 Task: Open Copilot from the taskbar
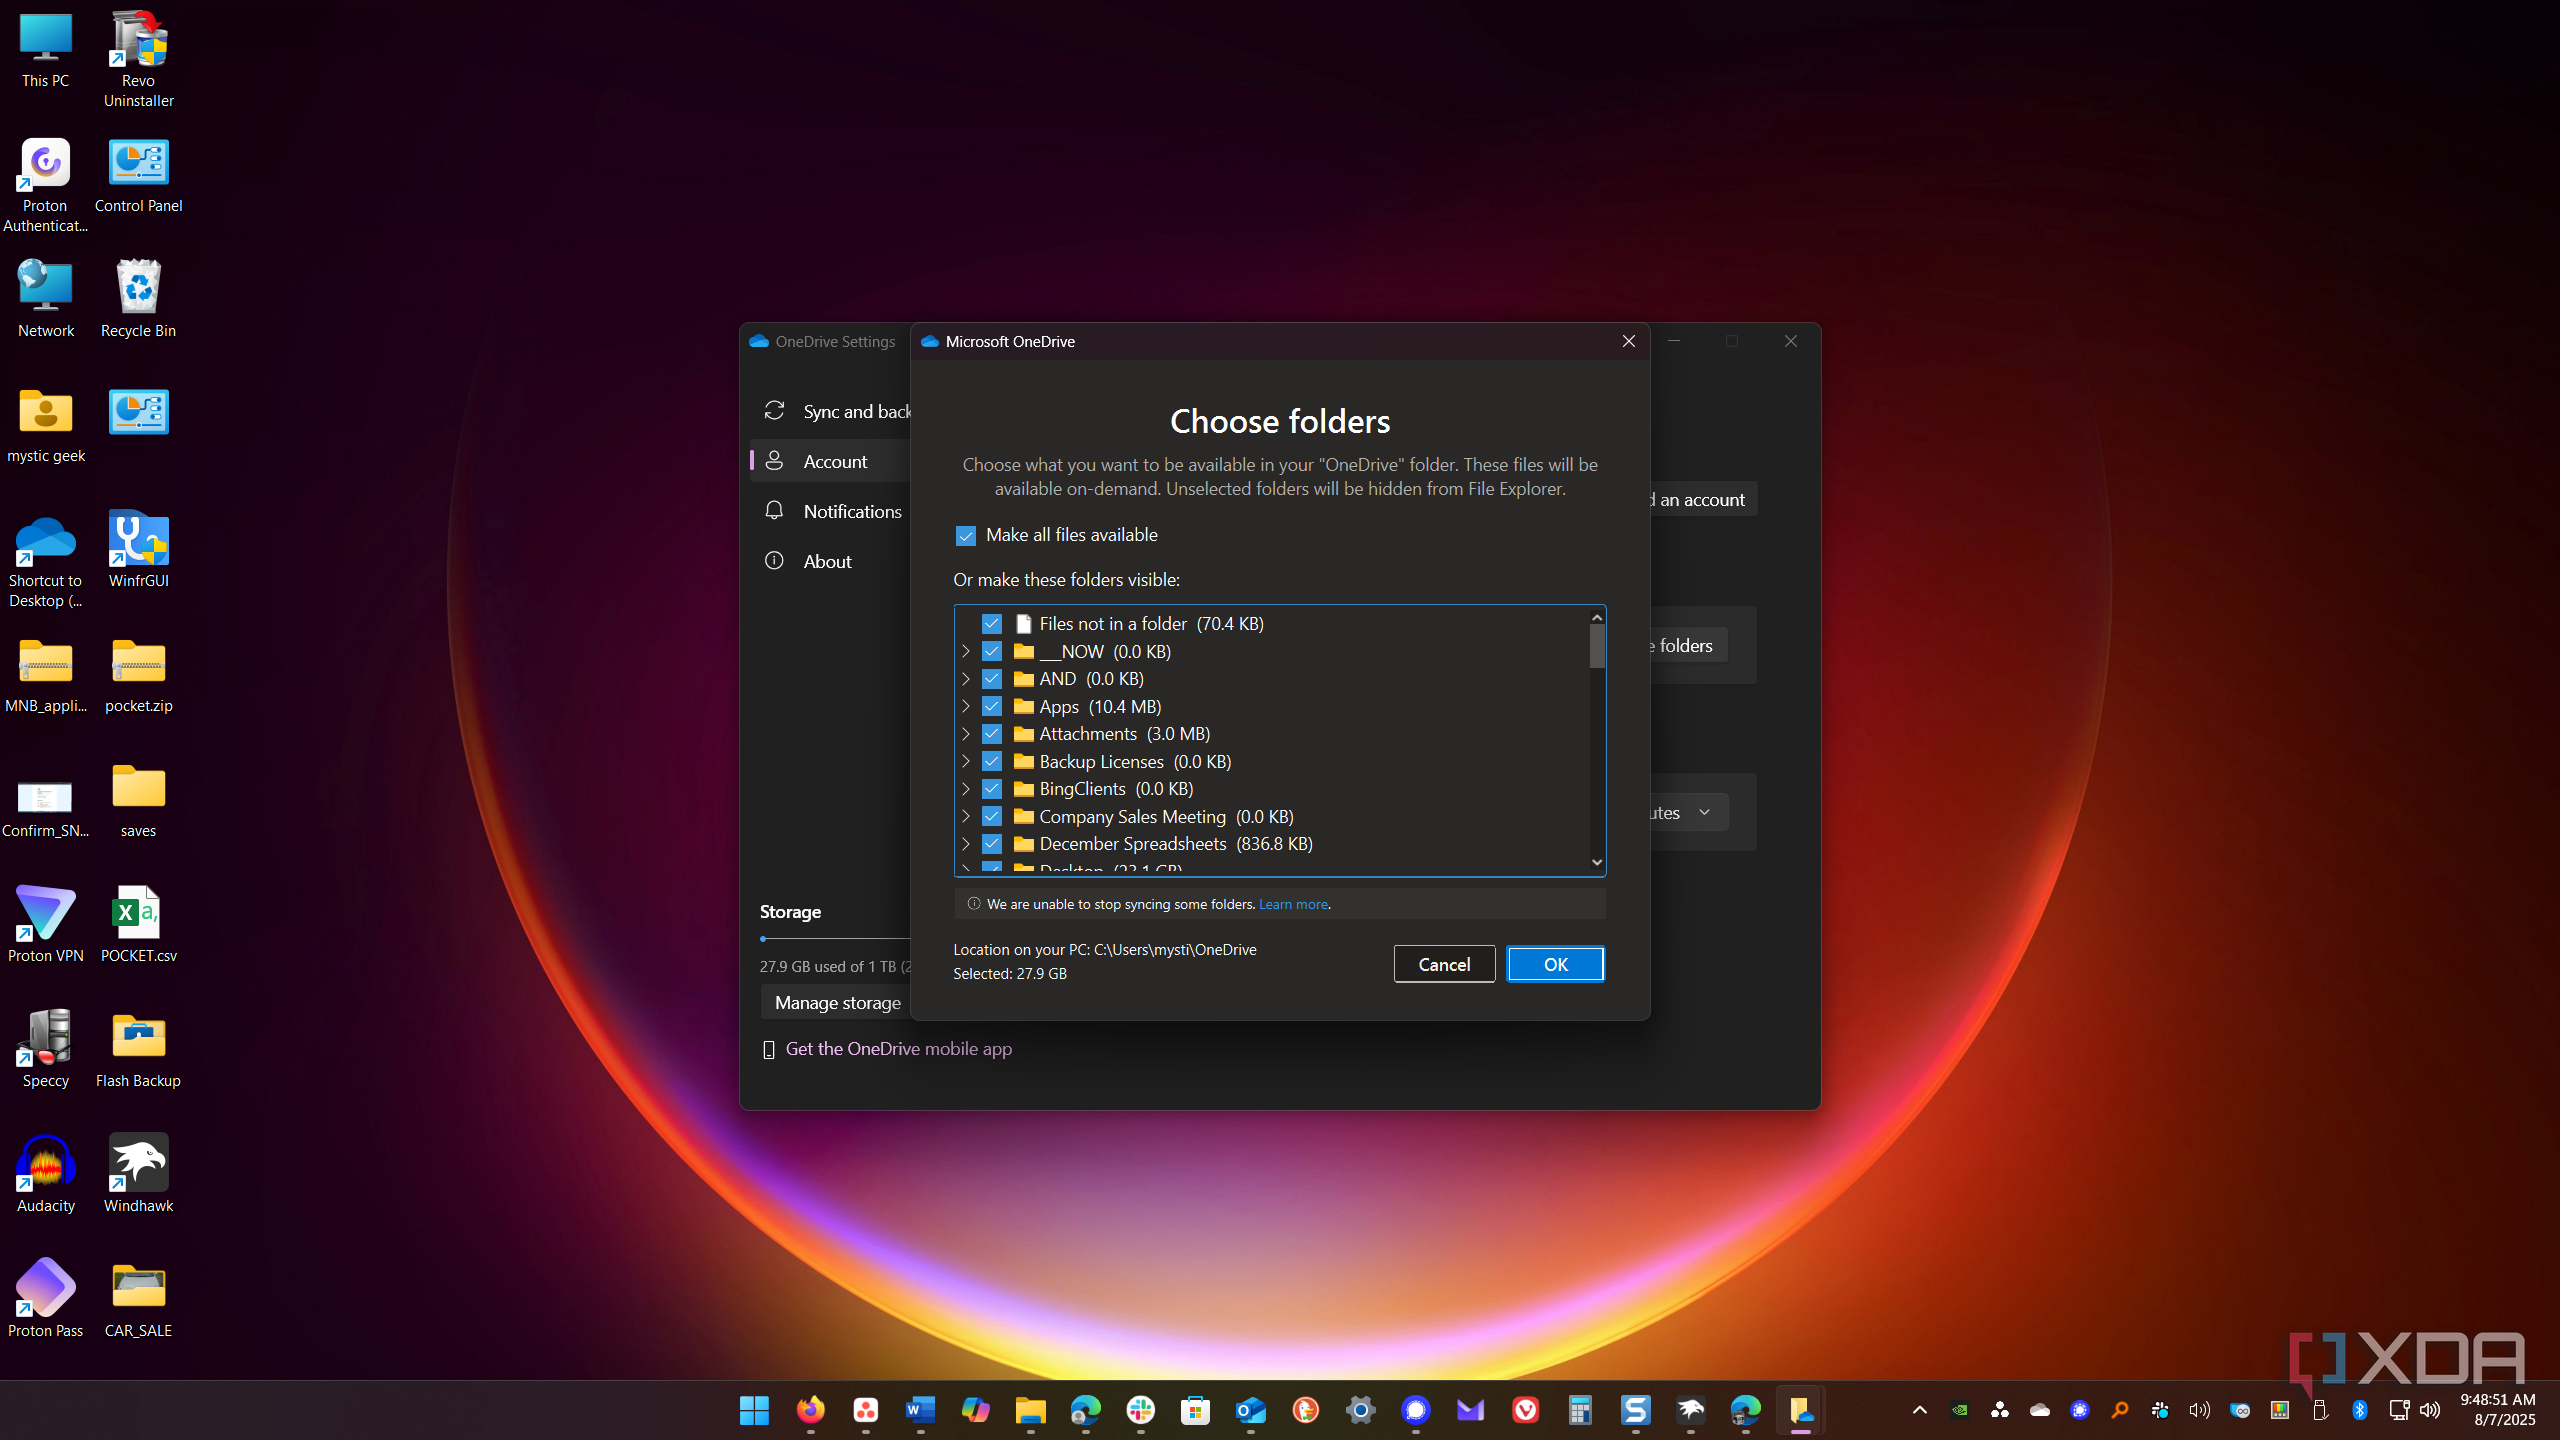point(975,1410)
